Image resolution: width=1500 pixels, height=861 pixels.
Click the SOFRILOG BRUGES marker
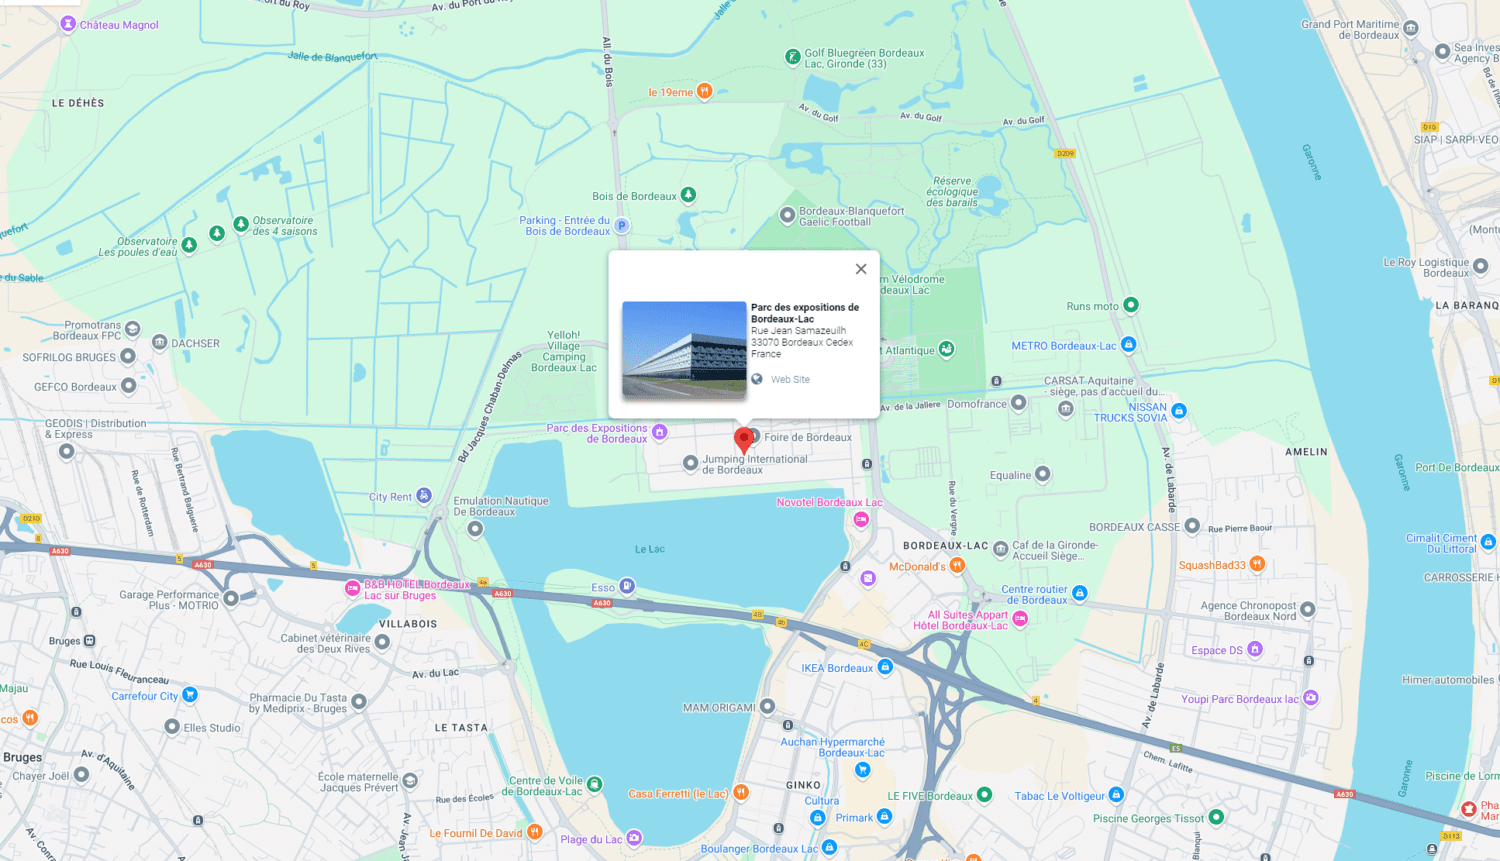(x=128, y=356)
